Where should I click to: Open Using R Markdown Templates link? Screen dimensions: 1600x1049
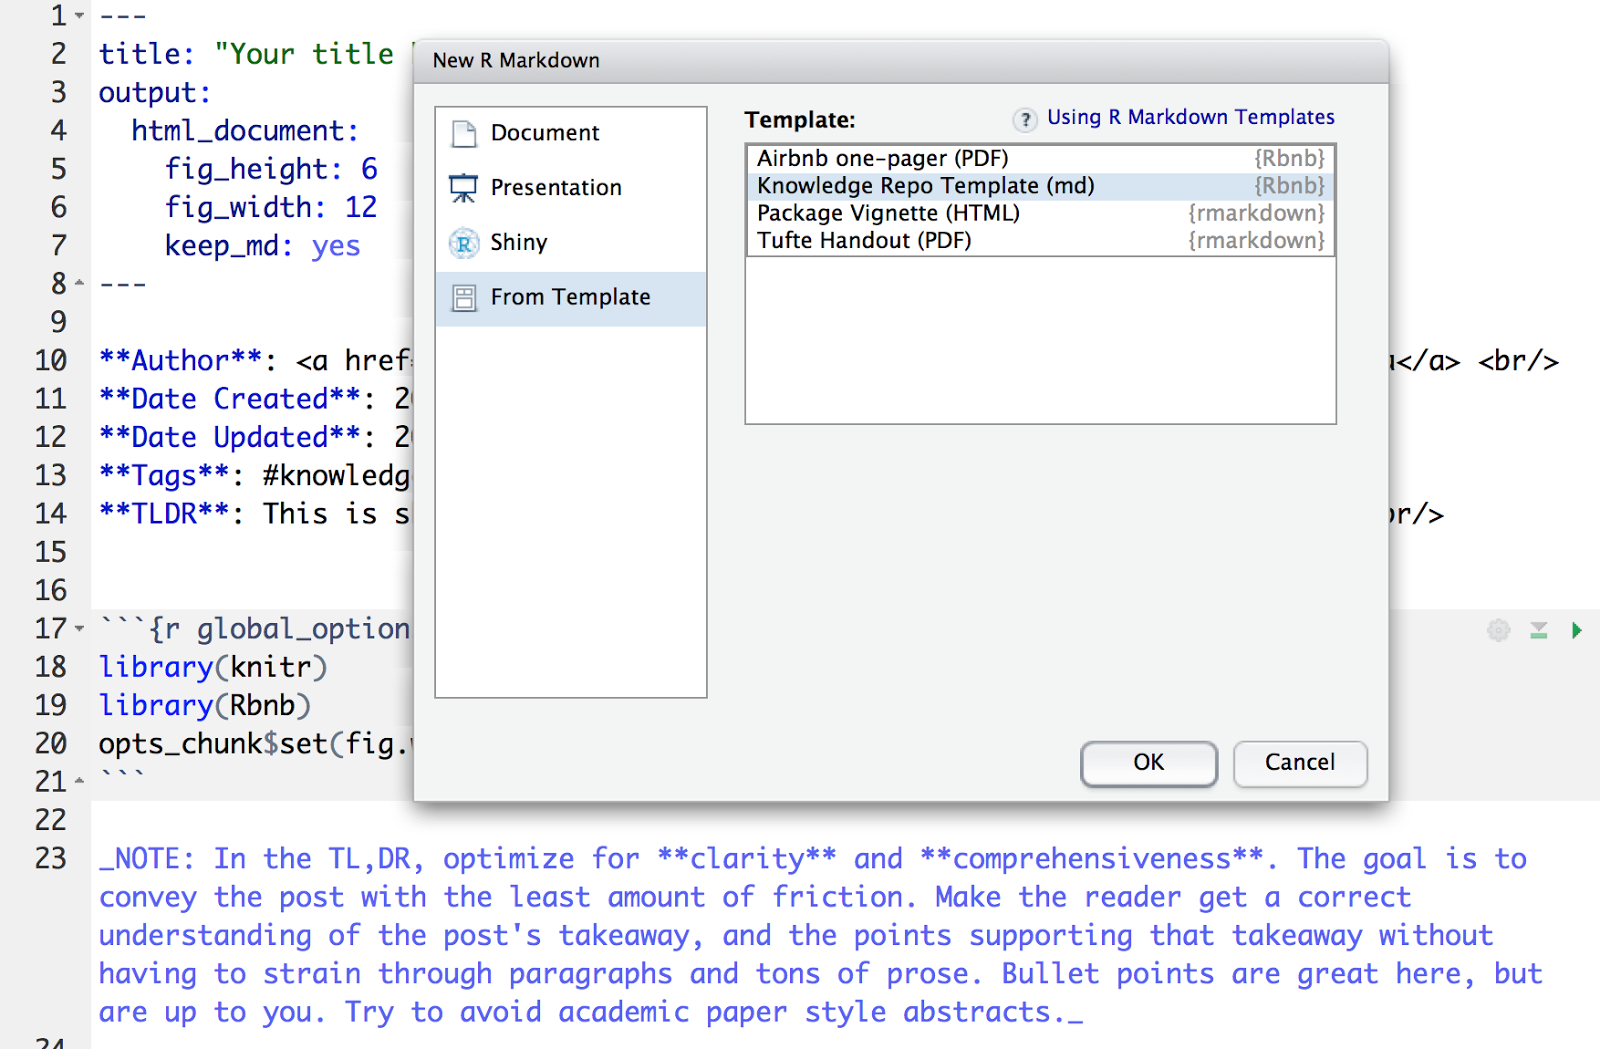pyautogui.click(x=1190, y=117)
